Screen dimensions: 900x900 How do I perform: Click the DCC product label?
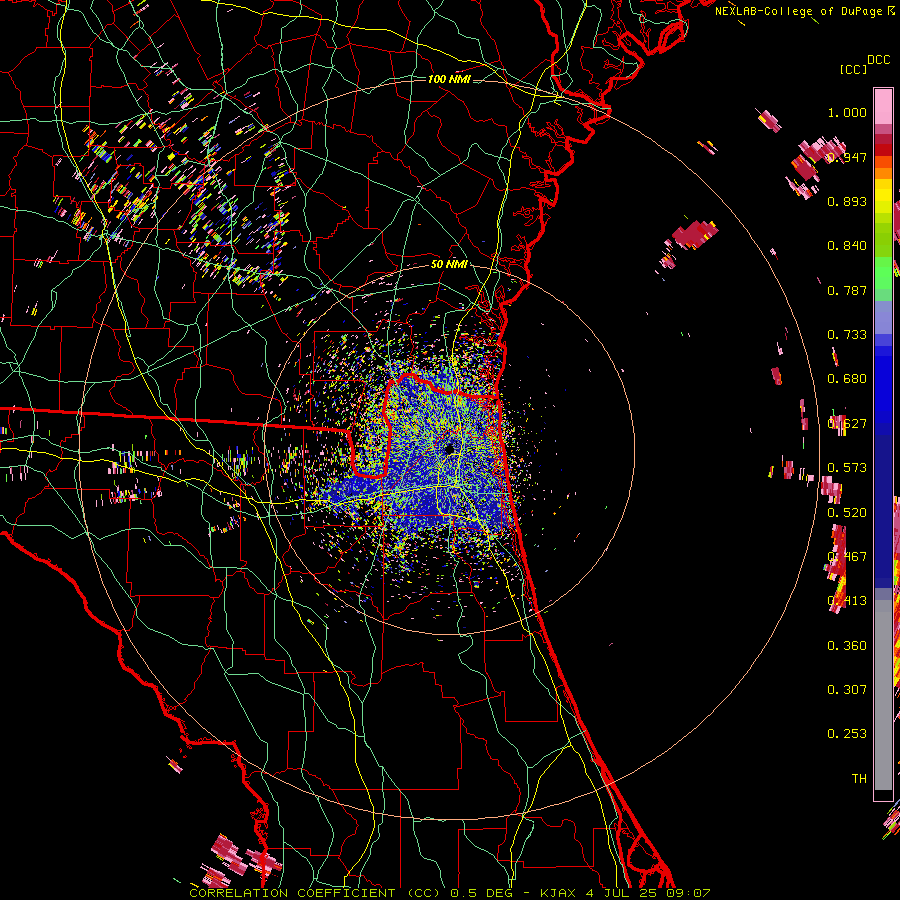point(878,60)
